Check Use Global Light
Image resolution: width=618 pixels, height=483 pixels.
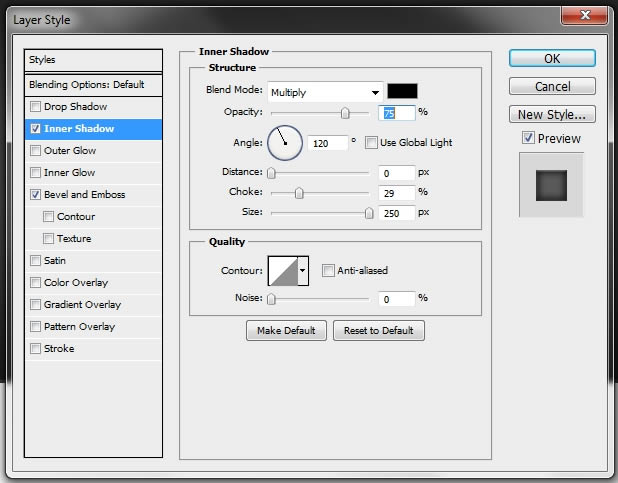(371, 143)
